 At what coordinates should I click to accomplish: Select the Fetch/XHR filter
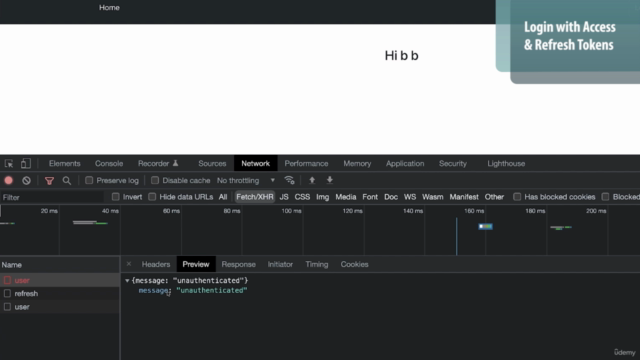[255, 197]
